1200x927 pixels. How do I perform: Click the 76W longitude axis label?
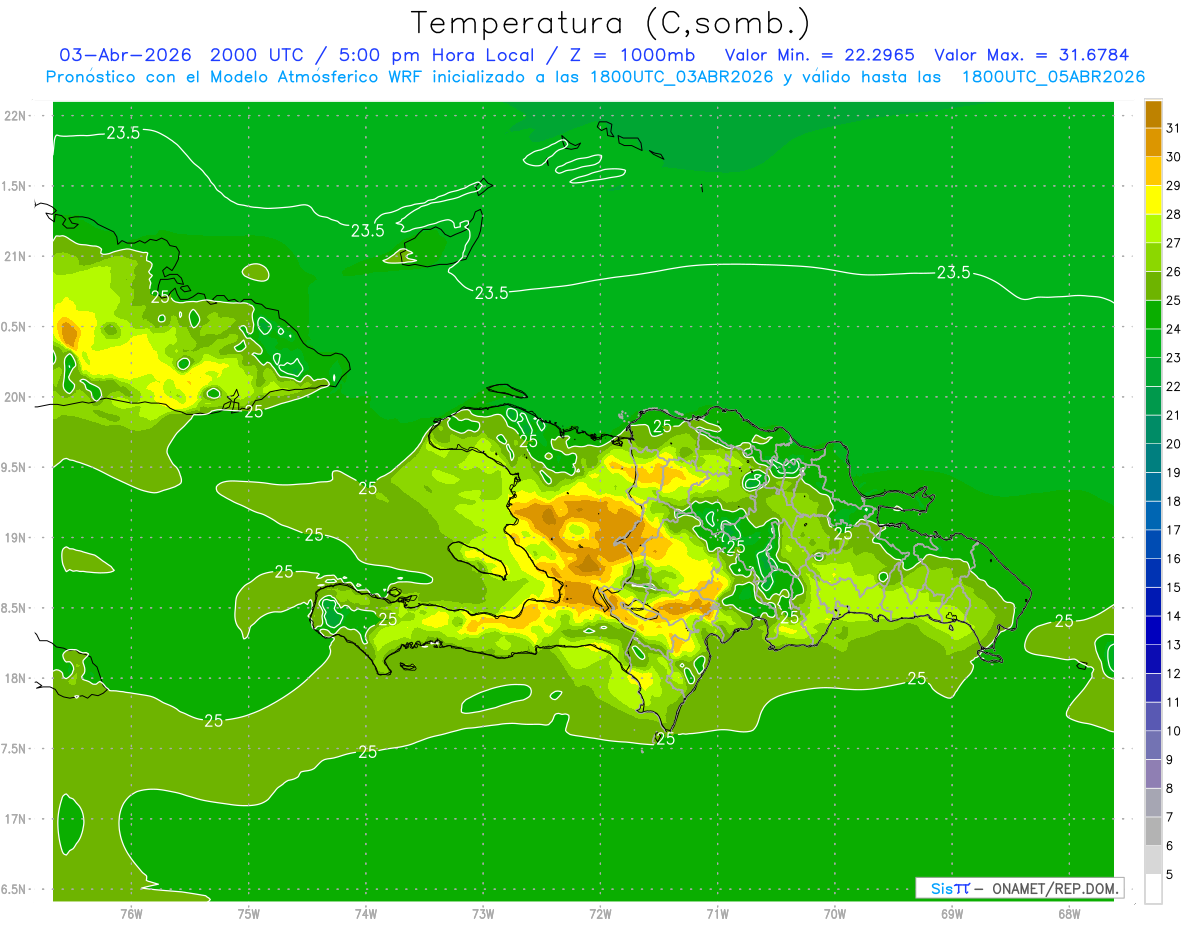click(x=131, y=914)
